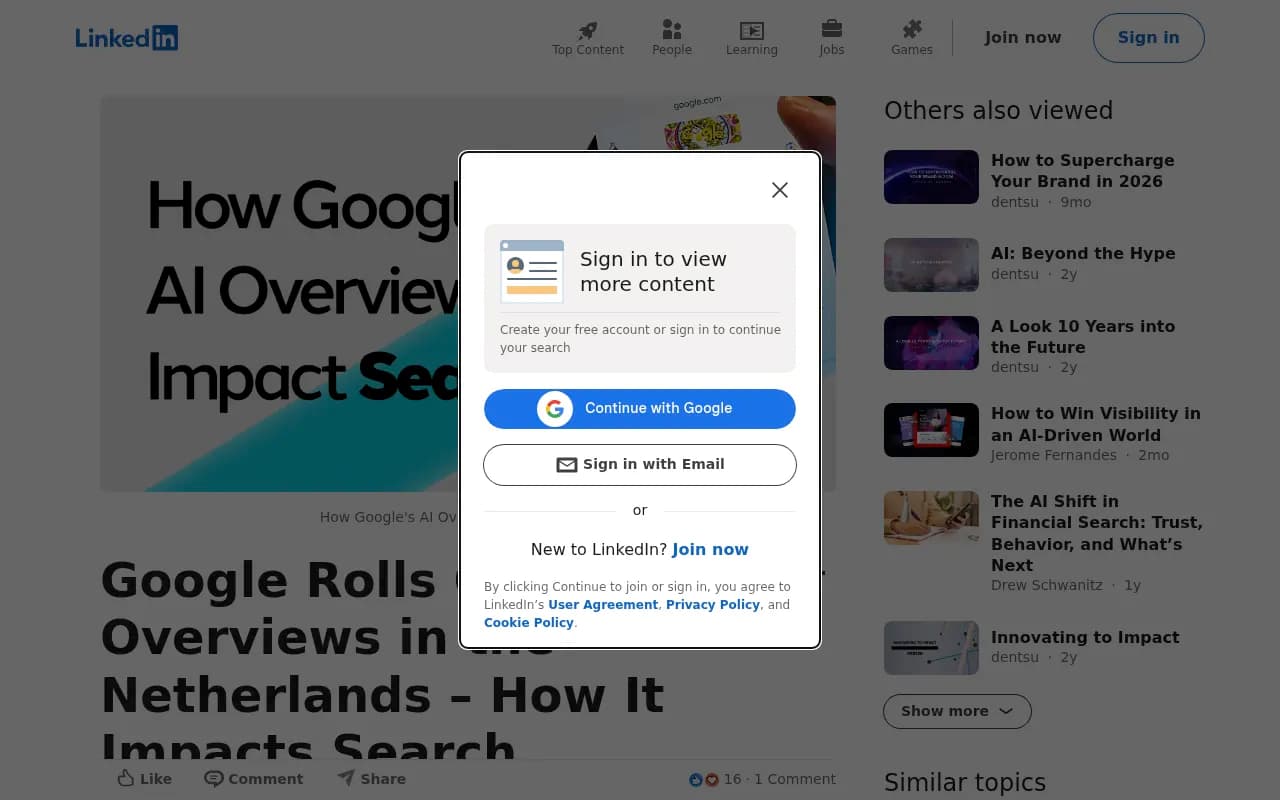This screenshot has height=800, width=1280.
Task: Open thumbnail for How to Supercharge Your Brand
Action: (931, 177)
